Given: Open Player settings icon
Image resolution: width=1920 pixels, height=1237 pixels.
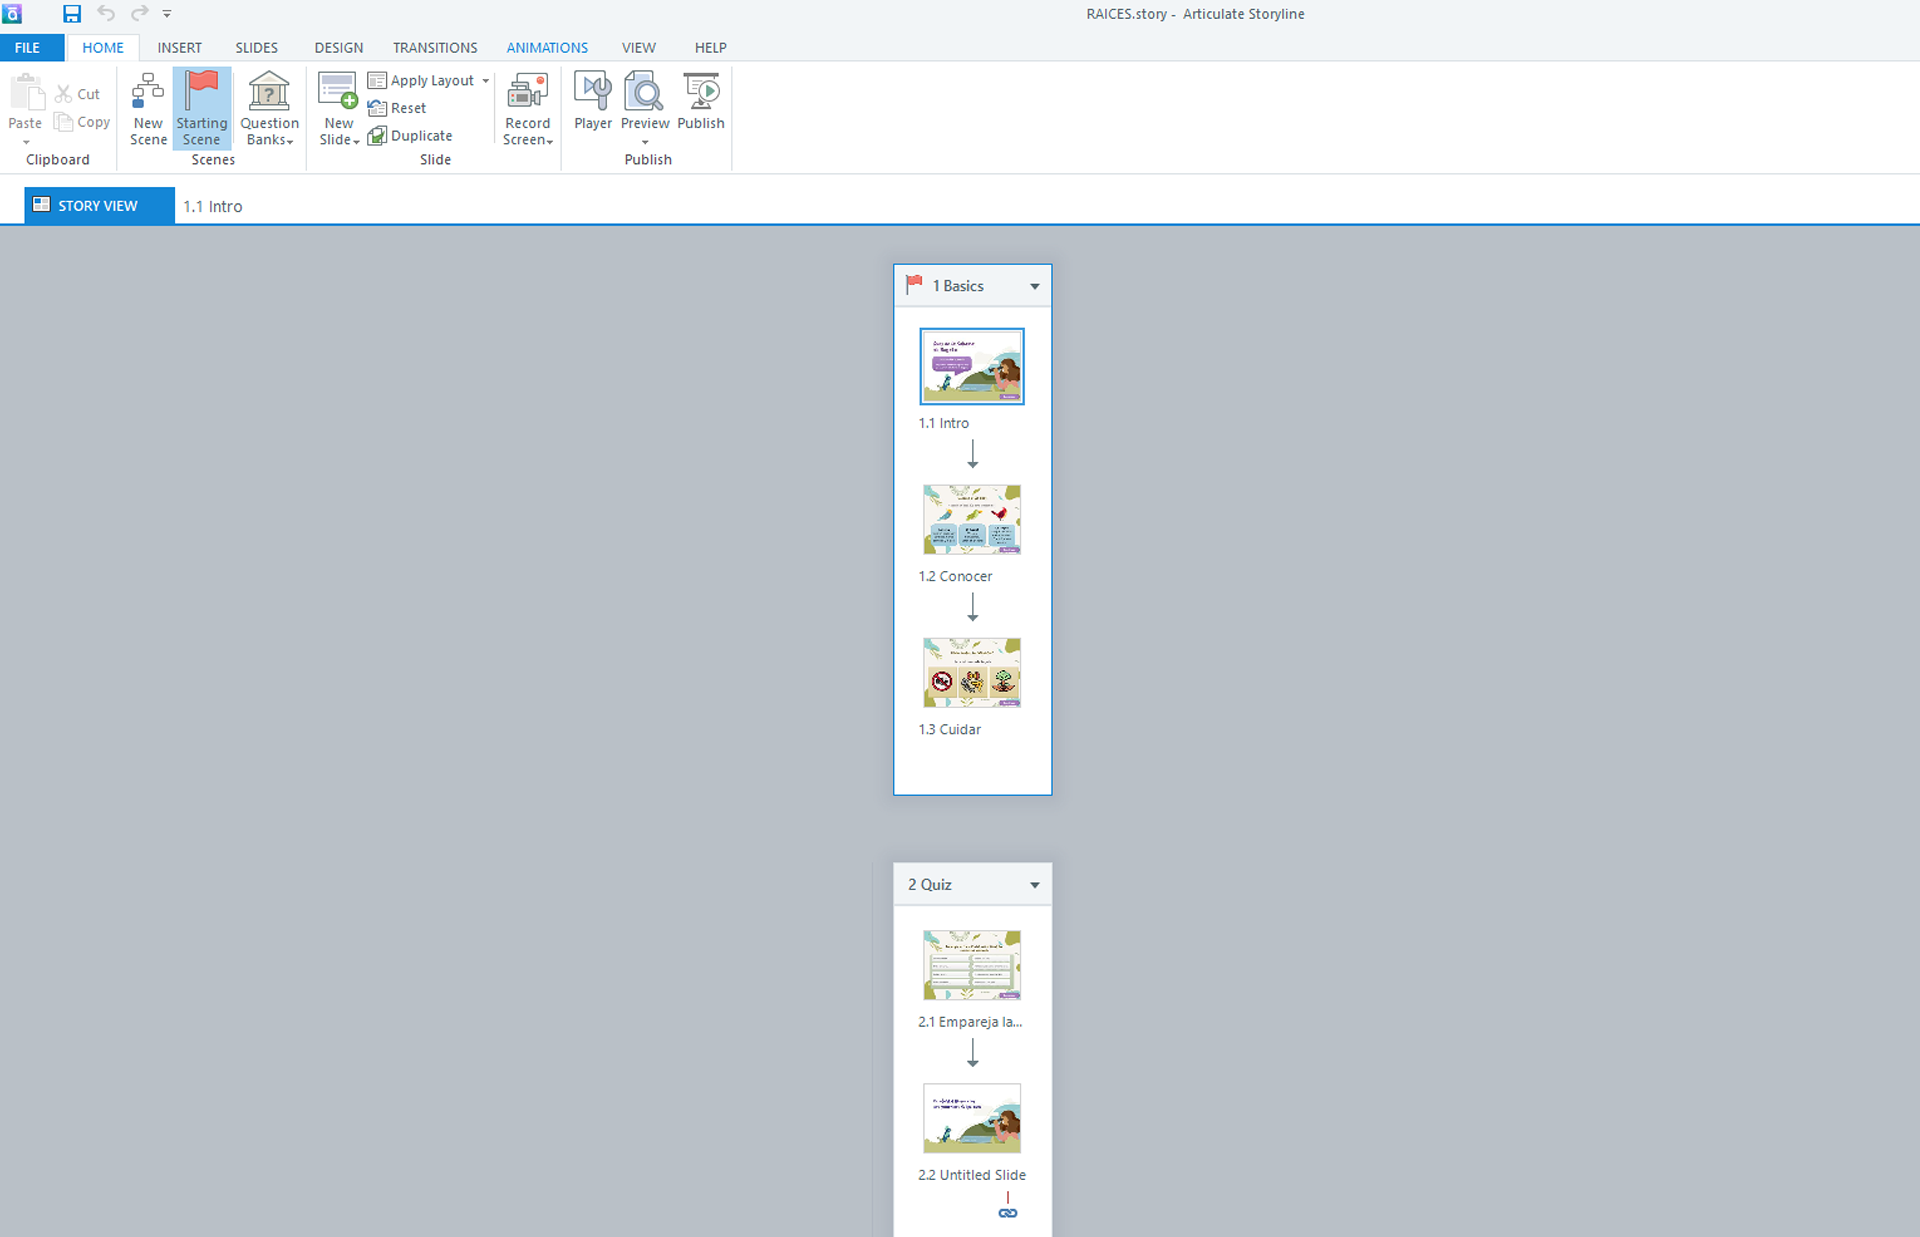Looking at the screenshot, I should coord(592,93).
